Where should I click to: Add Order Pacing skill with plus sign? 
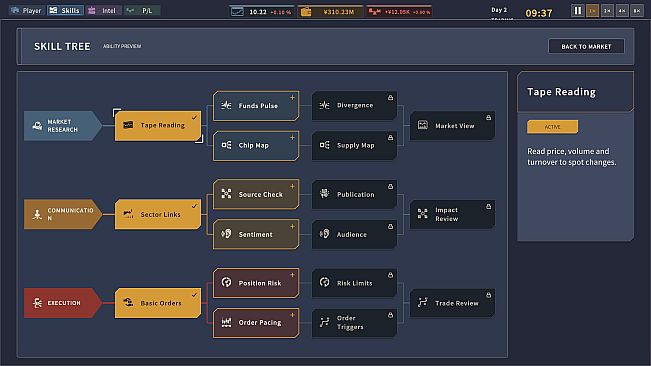[292, 315]
